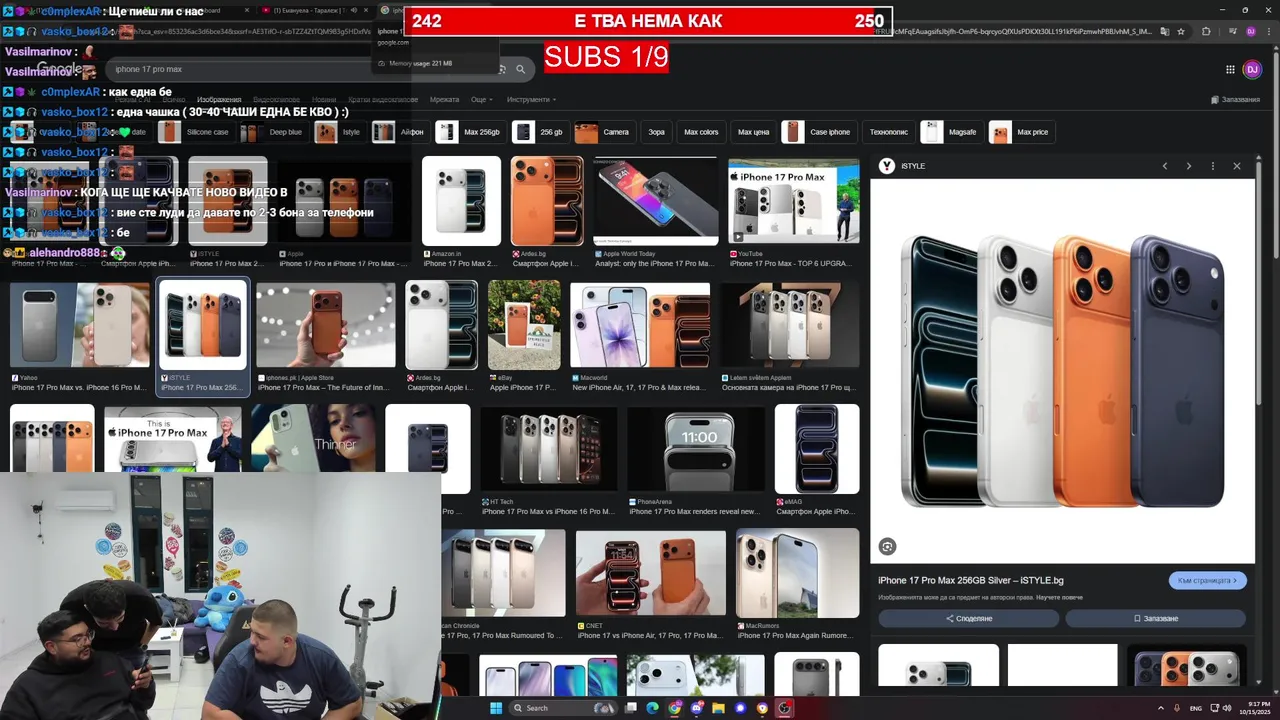Open related three-color iPhones thumbnail in preview panel

(1187, 666)
